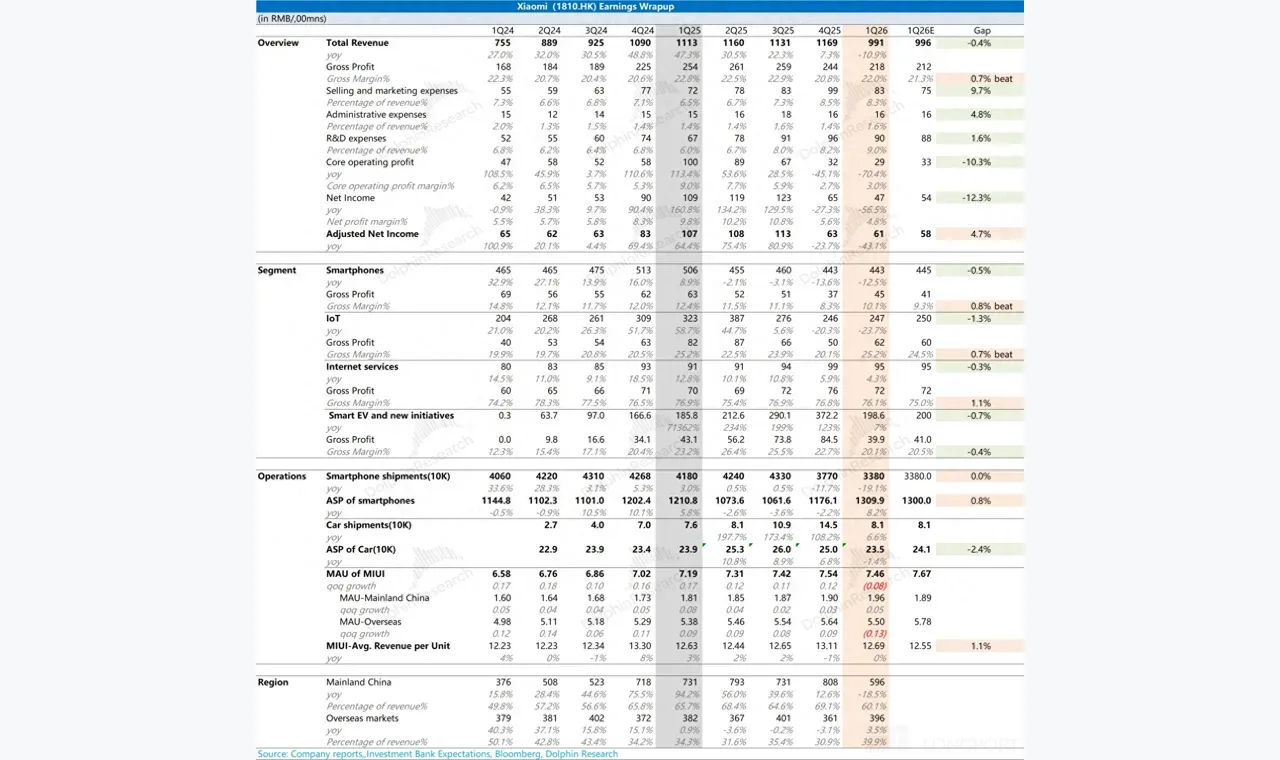Click the 'Gap' column header
Viewport: 1280px width, 760px height.
(982, 31)
